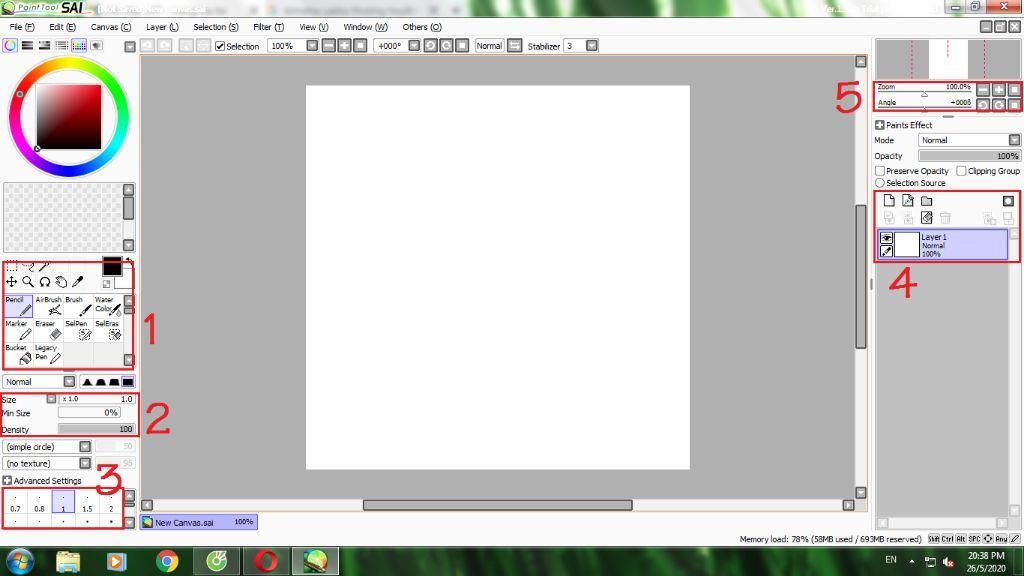Open the Canvas menu
1024x576 pixels.
[x=110, y=27]
